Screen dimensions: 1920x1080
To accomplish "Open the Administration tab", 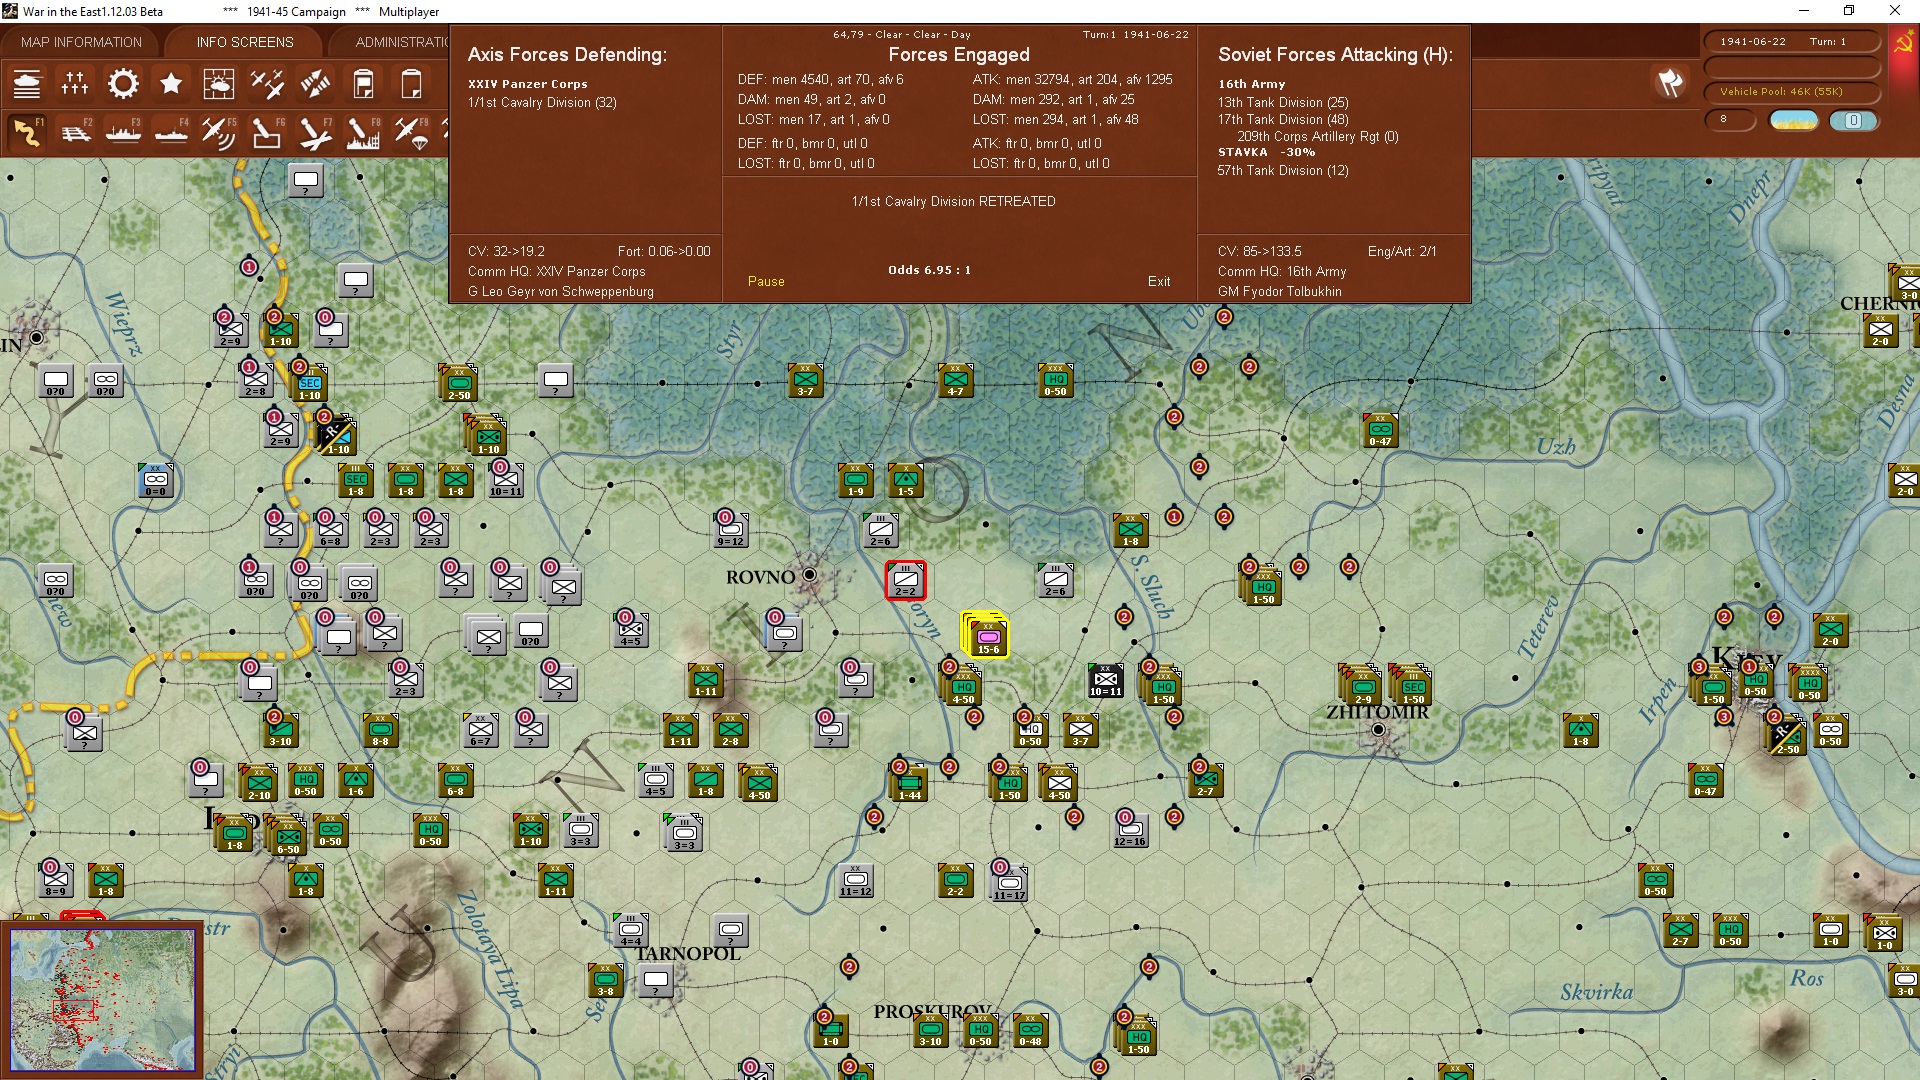I will [x=401, y=42].
